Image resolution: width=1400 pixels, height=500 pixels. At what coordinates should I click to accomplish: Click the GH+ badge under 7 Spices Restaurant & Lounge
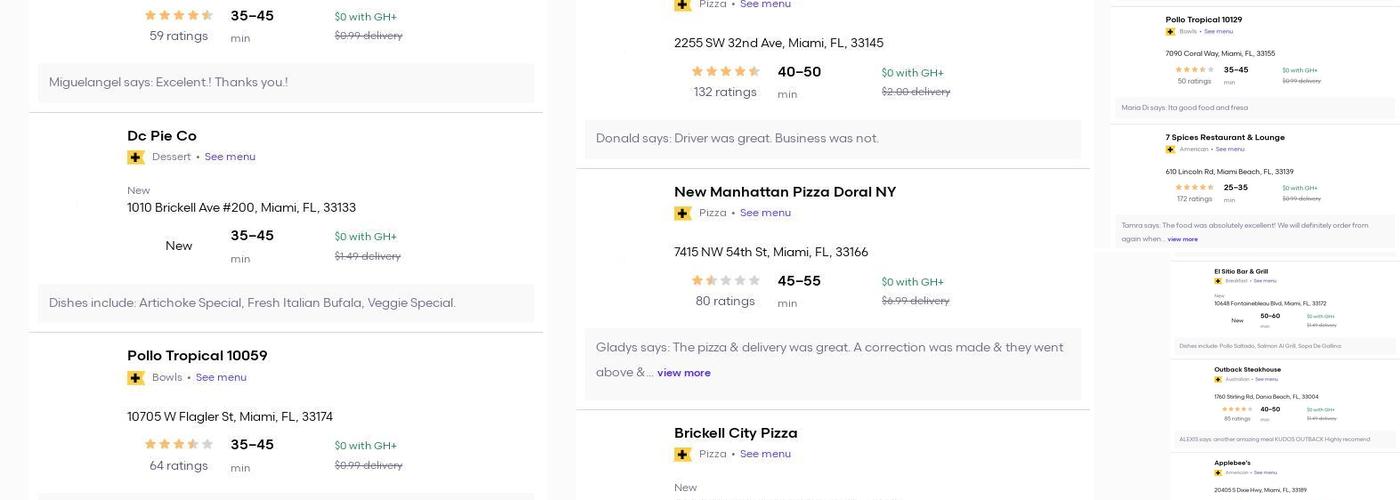tap(1170, 149)
